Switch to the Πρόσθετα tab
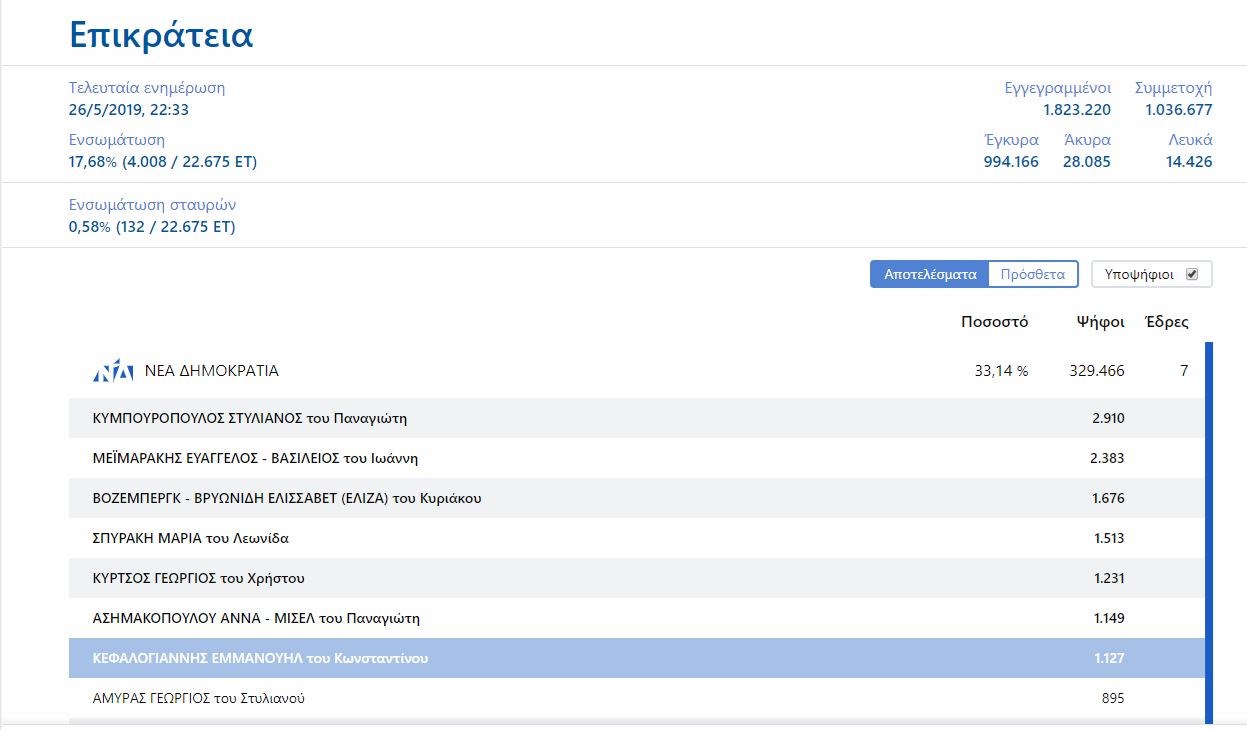The width and height of the screenshot is (1247, 730). tap(1033, 274)
